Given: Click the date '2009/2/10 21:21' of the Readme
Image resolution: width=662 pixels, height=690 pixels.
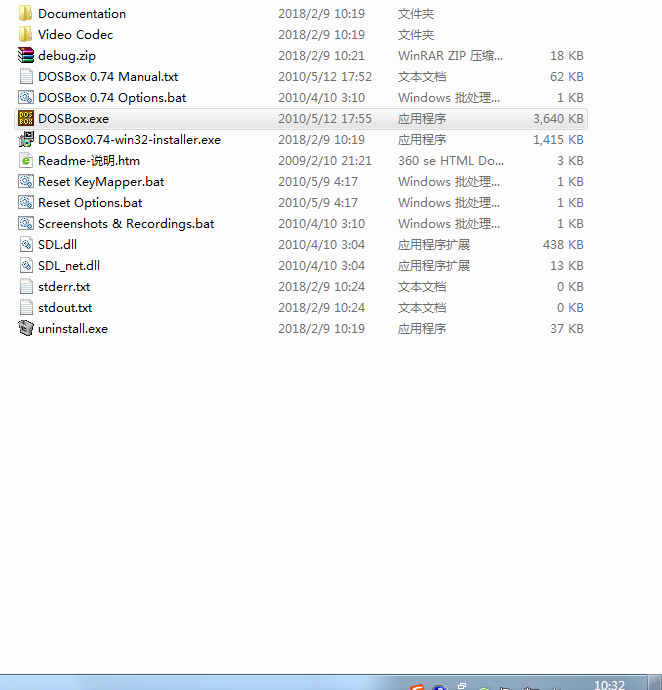Looking at the screenshot, I should point(325,161).
